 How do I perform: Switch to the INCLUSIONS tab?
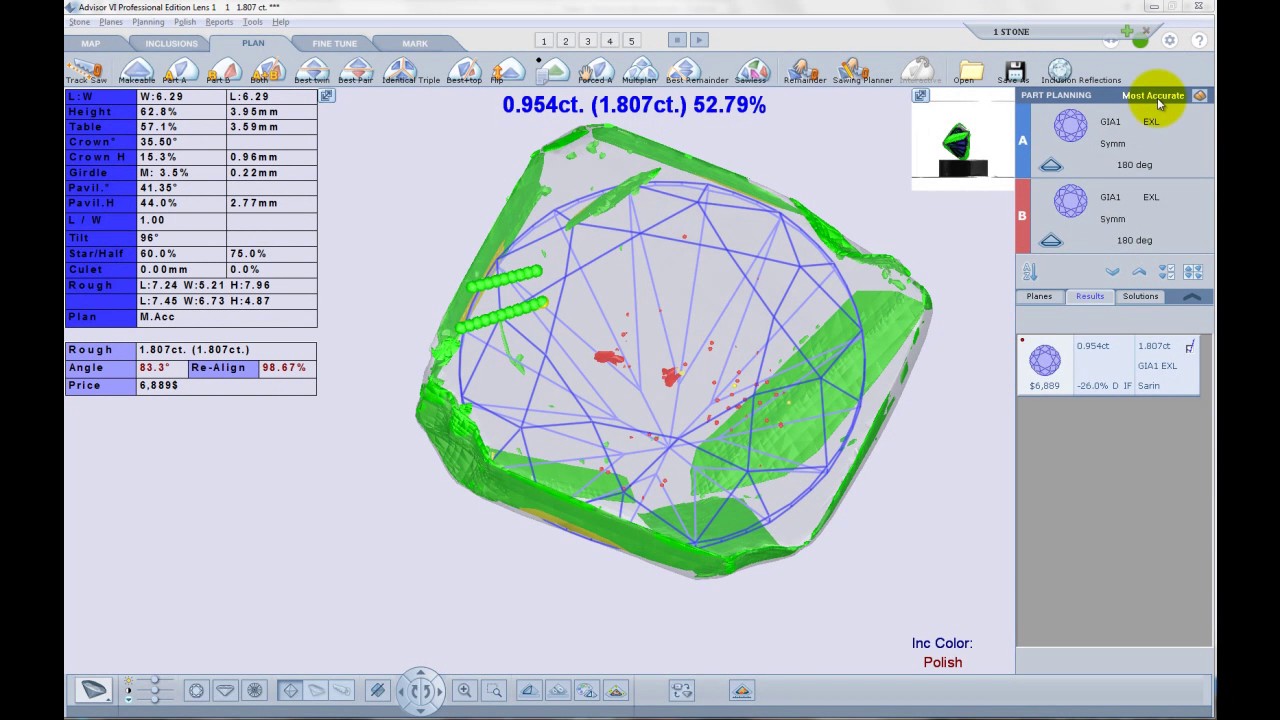[171, 44]
